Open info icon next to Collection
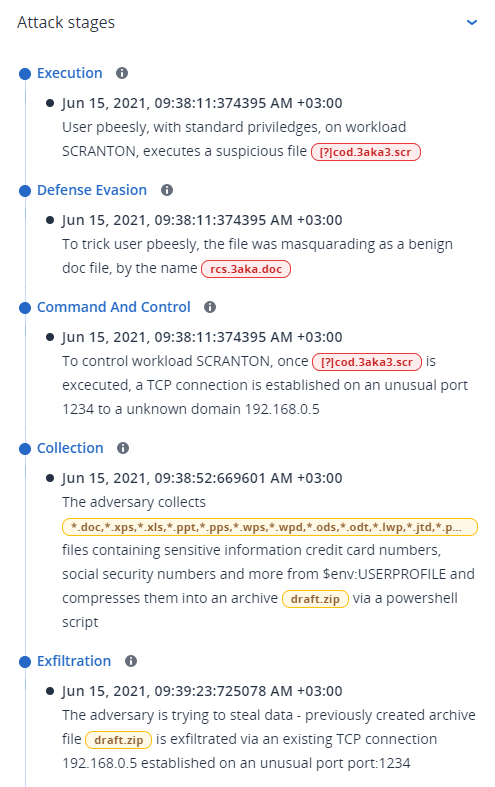Screen dimensions: 495x787 pos(122,448)
